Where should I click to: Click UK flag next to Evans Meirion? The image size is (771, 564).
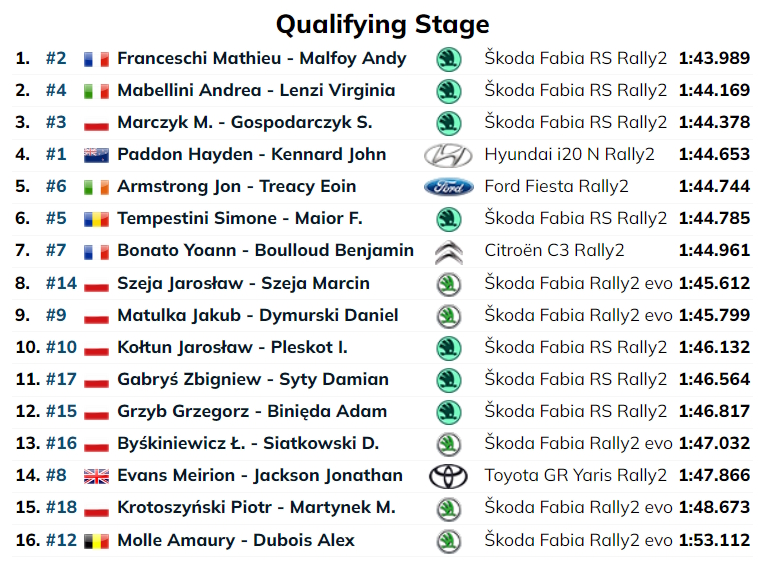tap(96, 477)
